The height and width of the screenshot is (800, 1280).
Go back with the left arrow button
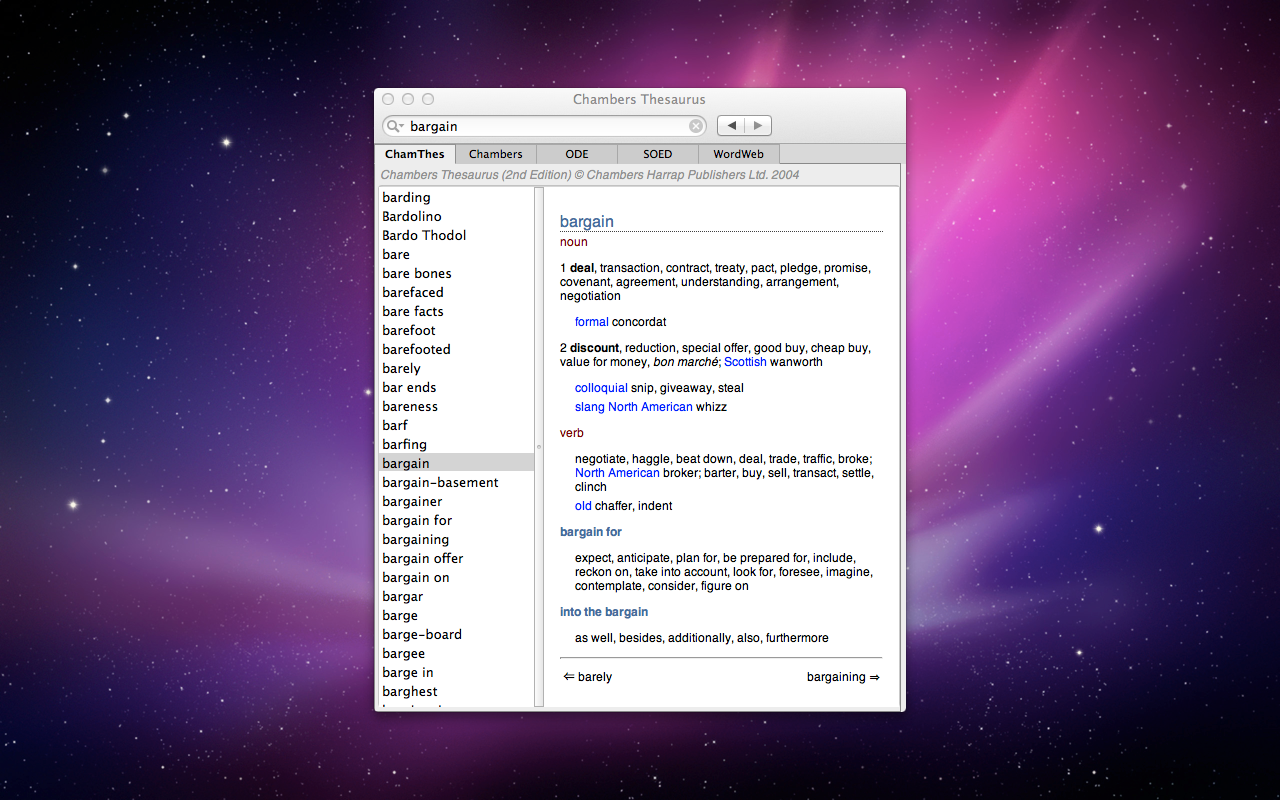coord(731,126)
